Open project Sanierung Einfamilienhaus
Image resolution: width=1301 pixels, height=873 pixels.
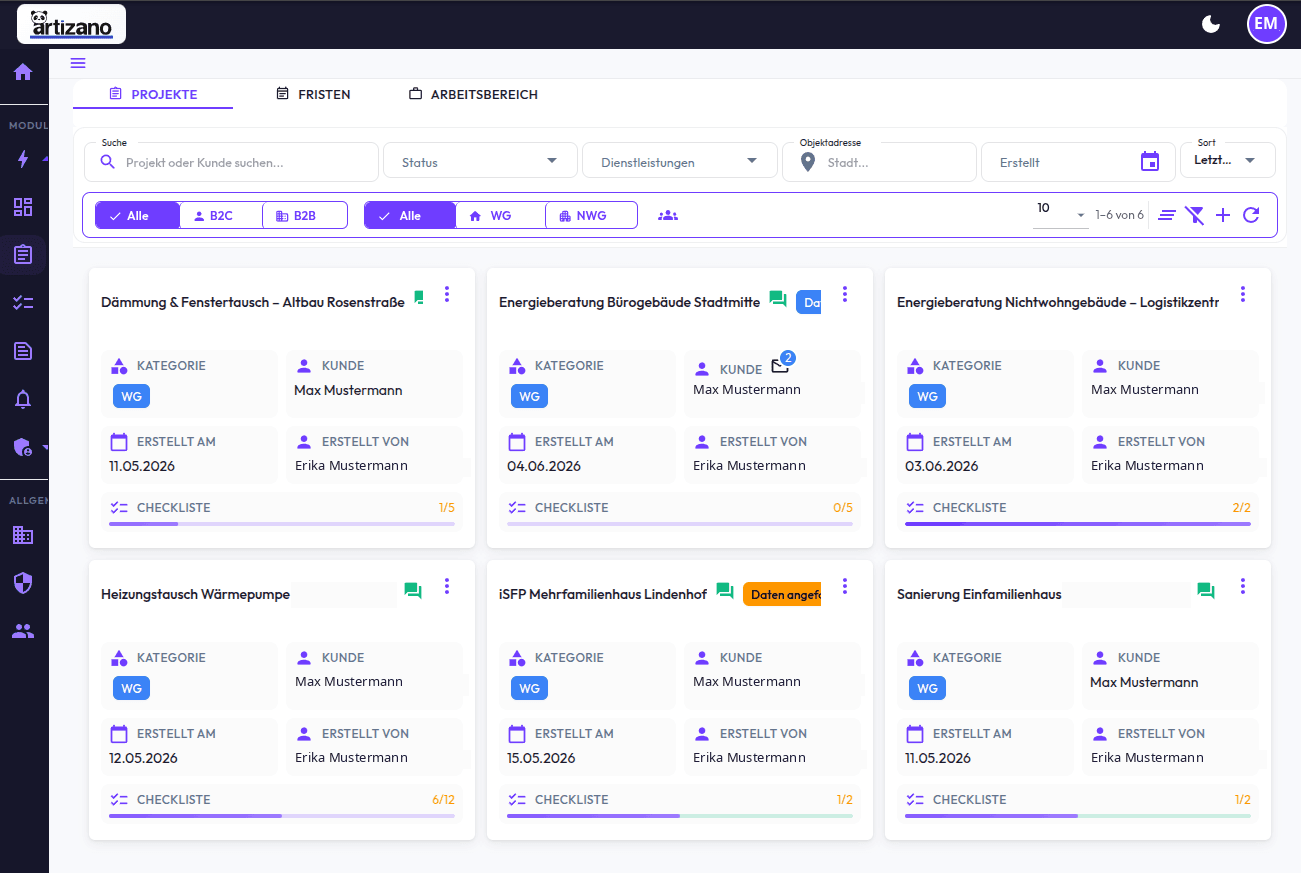coord(979,594)
